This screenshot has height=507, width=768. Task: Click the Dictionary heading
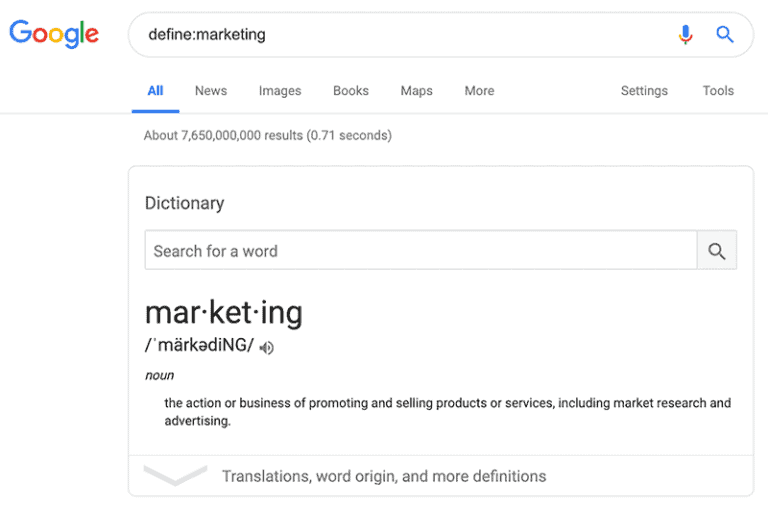click(185, 203)
